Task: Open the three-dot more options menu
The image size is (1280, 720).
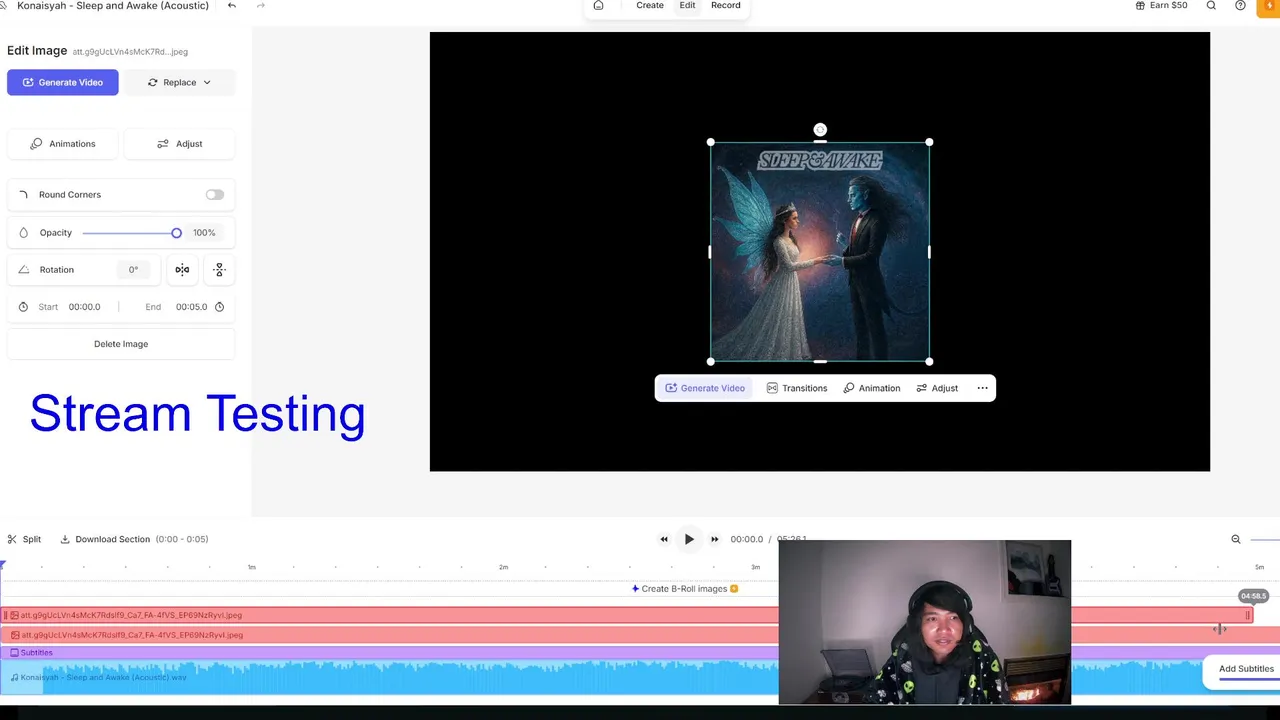Action: (x=982, y=388)
